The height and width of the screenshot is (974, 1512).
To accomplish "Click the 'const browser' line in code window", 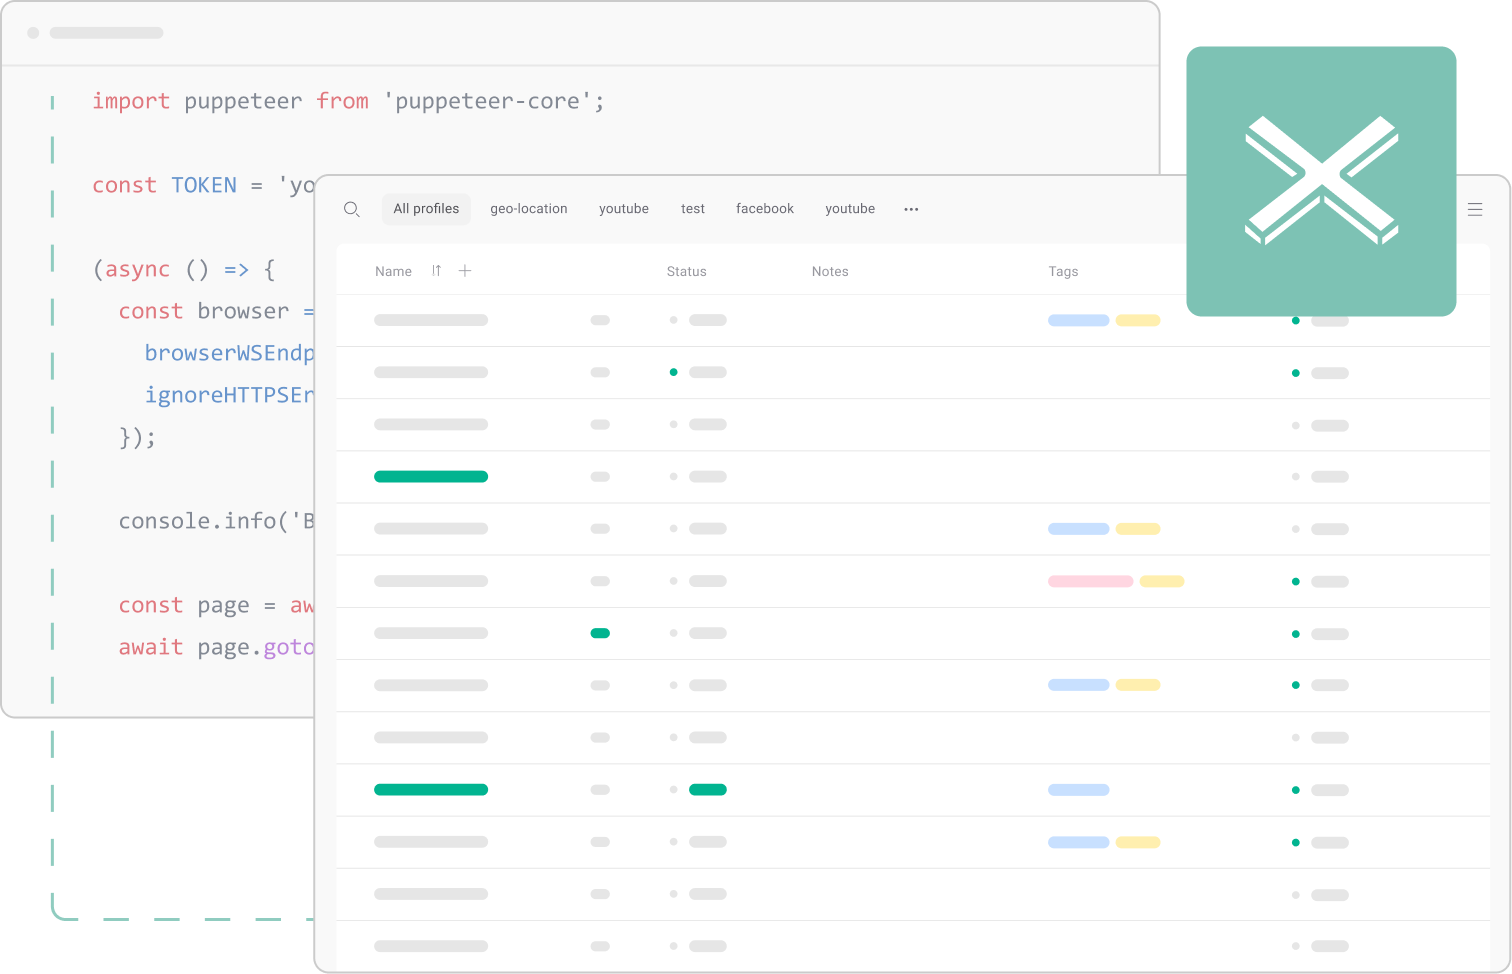I will coord(216,311).
